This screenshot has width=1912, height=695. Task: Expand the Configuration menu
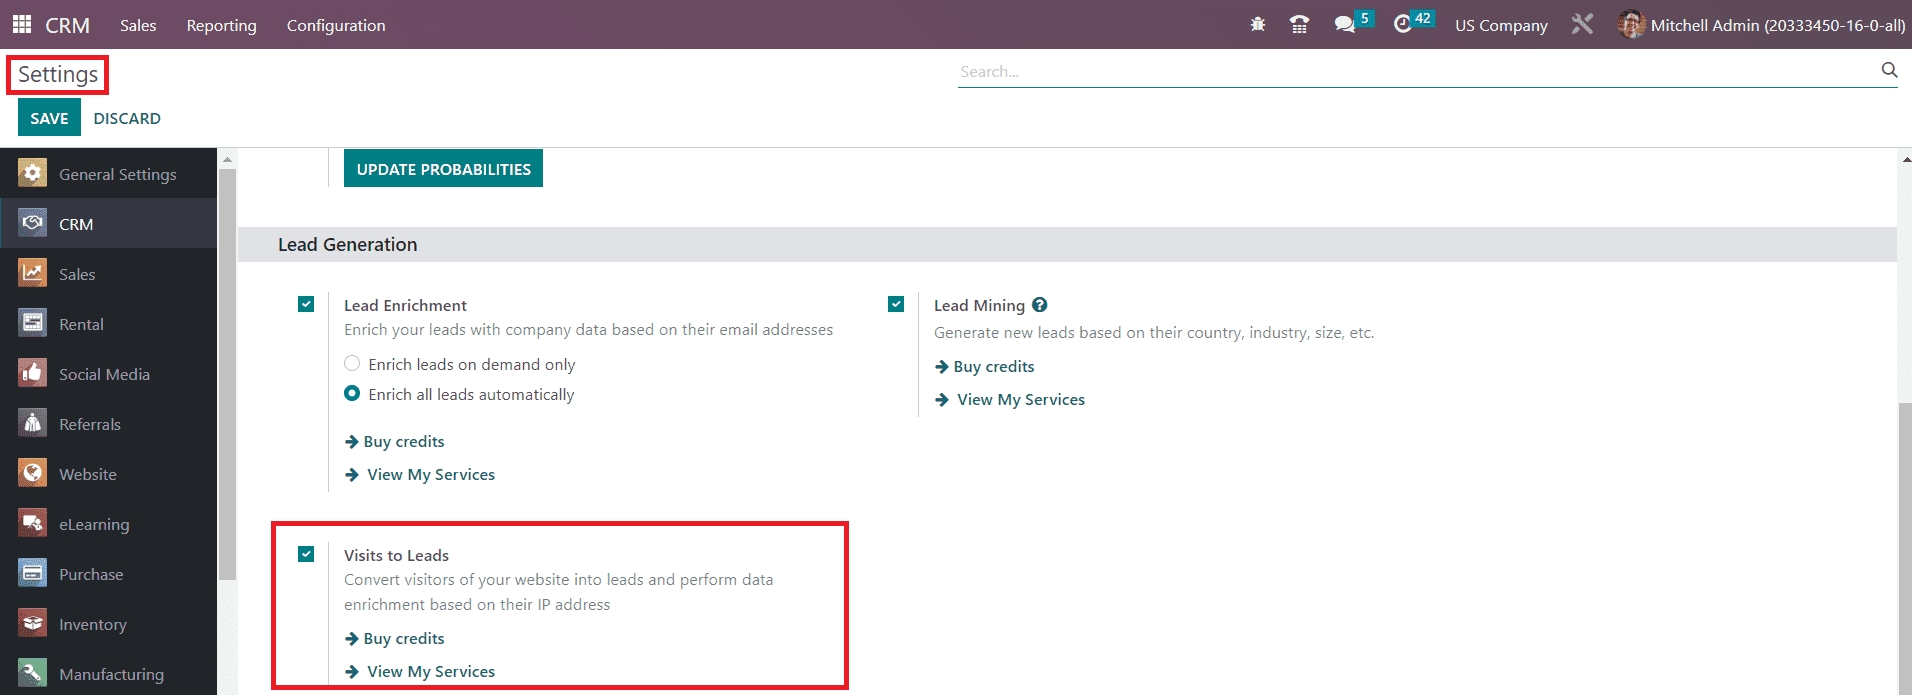point(335,25)
